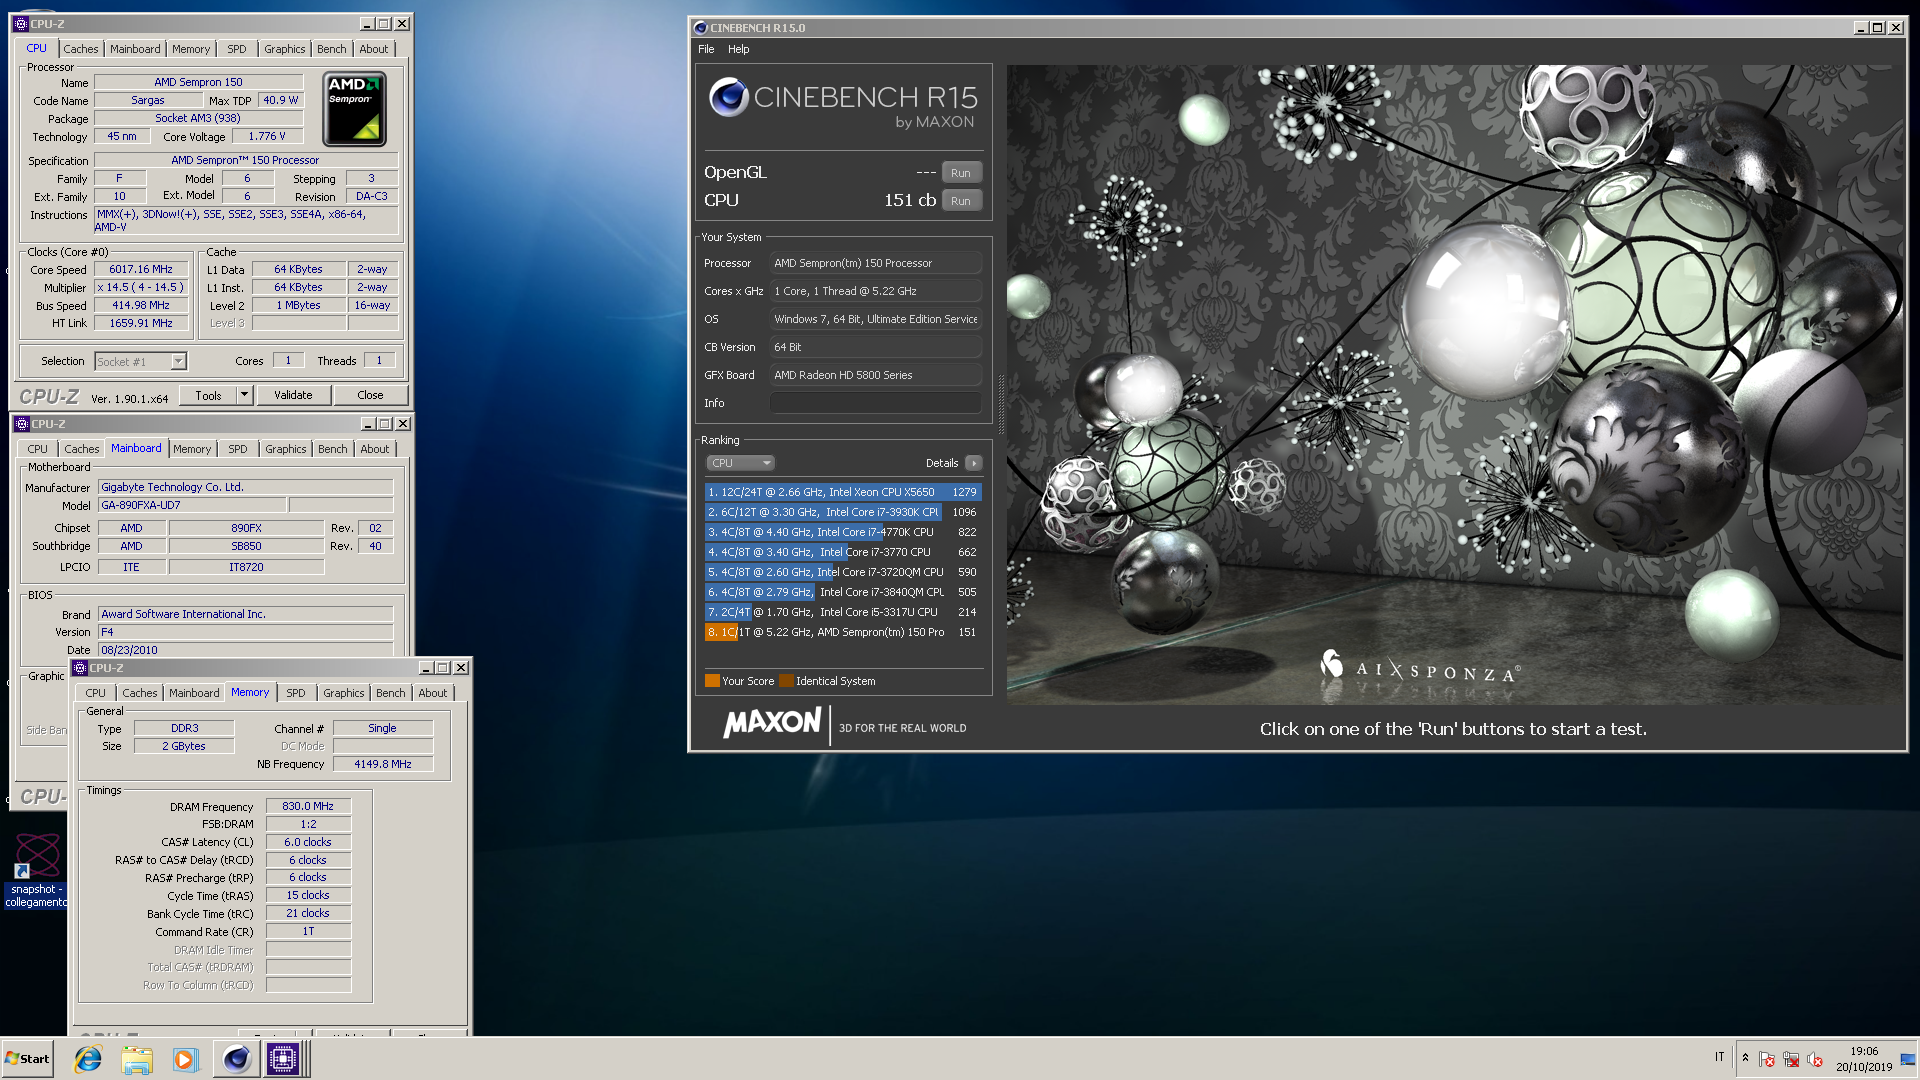The image size is (1920, 1080).
Task: Click the orange Your Score legend swatch
Action: click(712, 681)
